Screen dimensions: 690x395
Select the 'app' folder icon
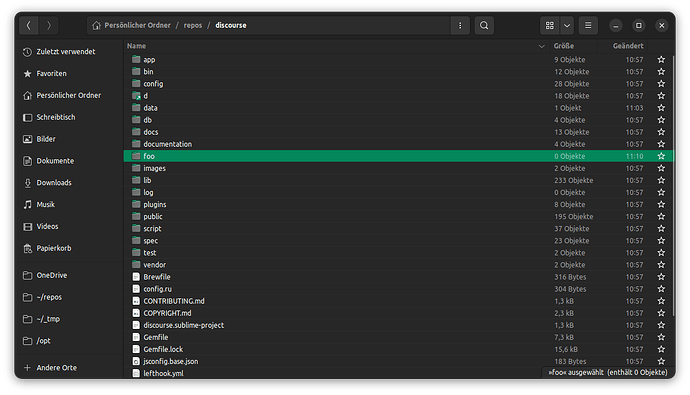(136, 59)
